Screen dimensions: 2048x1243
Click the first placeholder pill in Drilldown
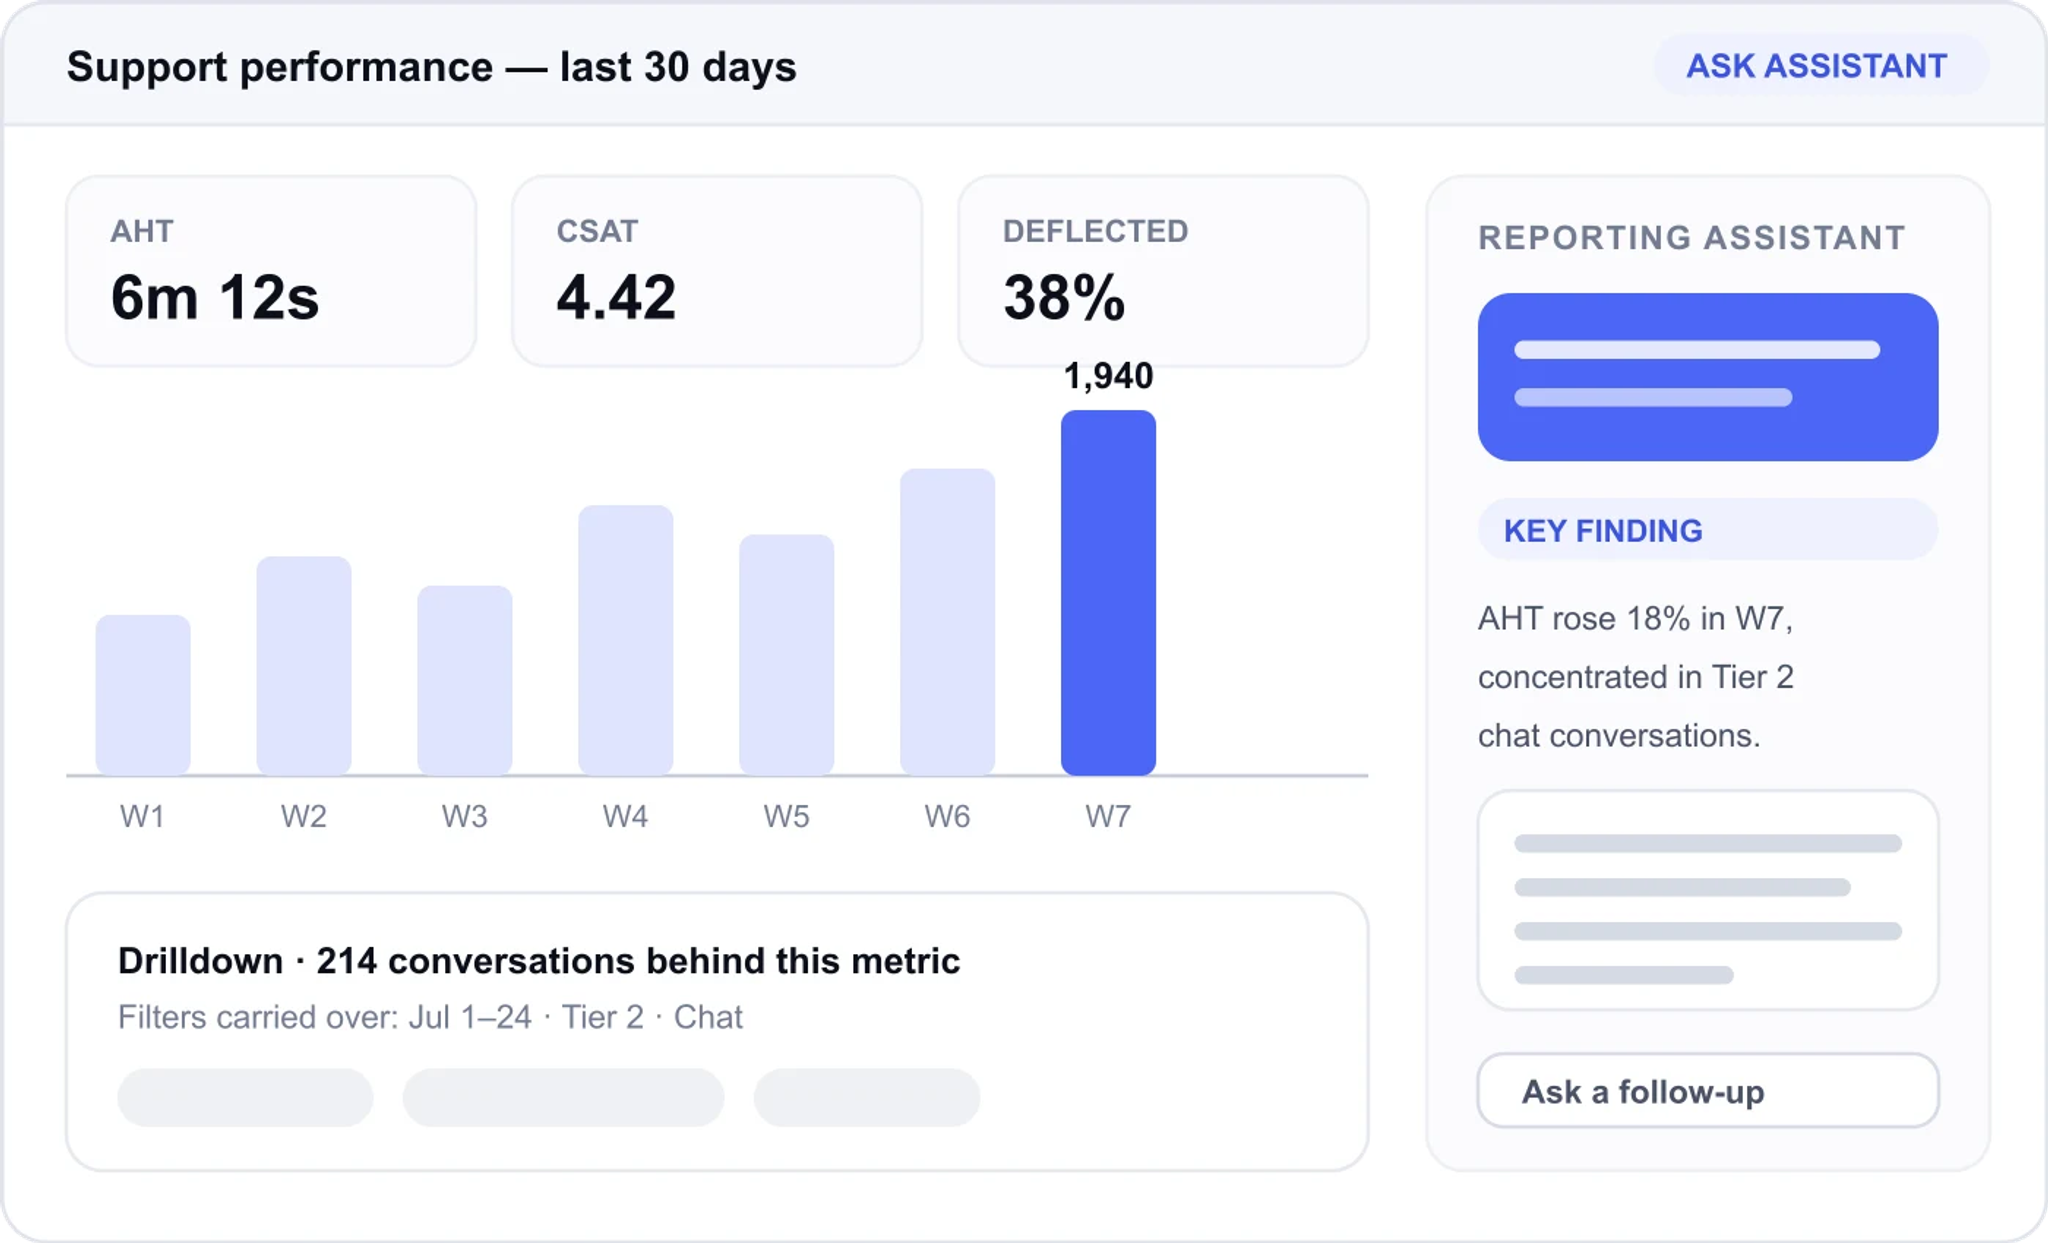point(246,1098)
